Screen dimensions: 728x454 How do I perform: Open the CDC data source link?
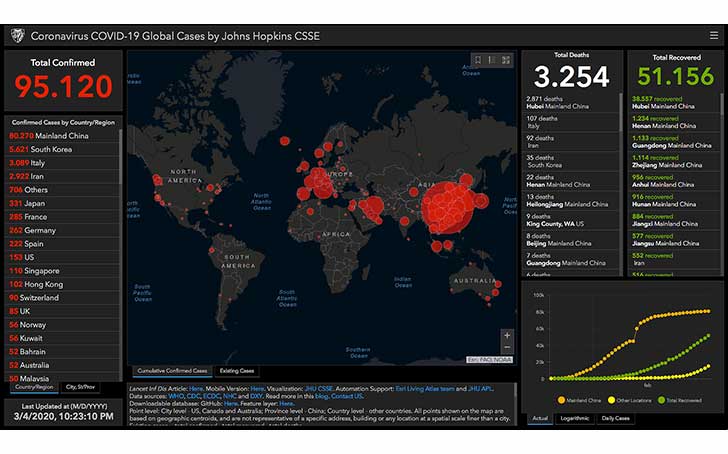click(x=193, y=396)
